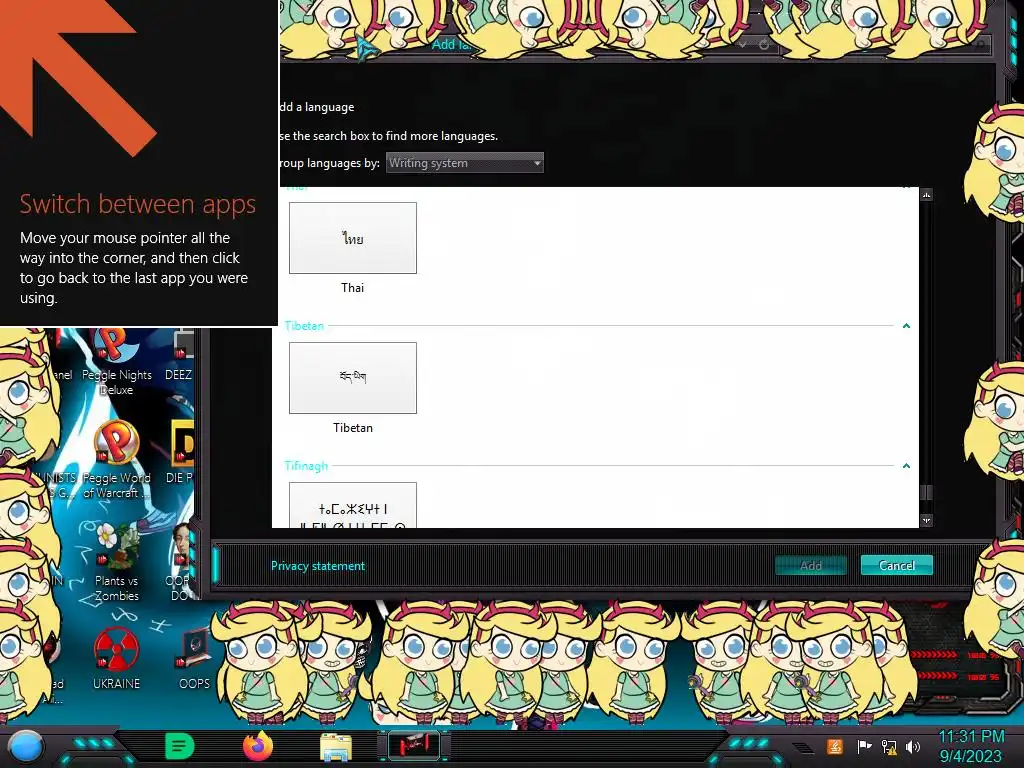Click the Thai label under its tile
Viewport: 1024px width, 768px height.
pyautogui.click(x=353, y=287)
